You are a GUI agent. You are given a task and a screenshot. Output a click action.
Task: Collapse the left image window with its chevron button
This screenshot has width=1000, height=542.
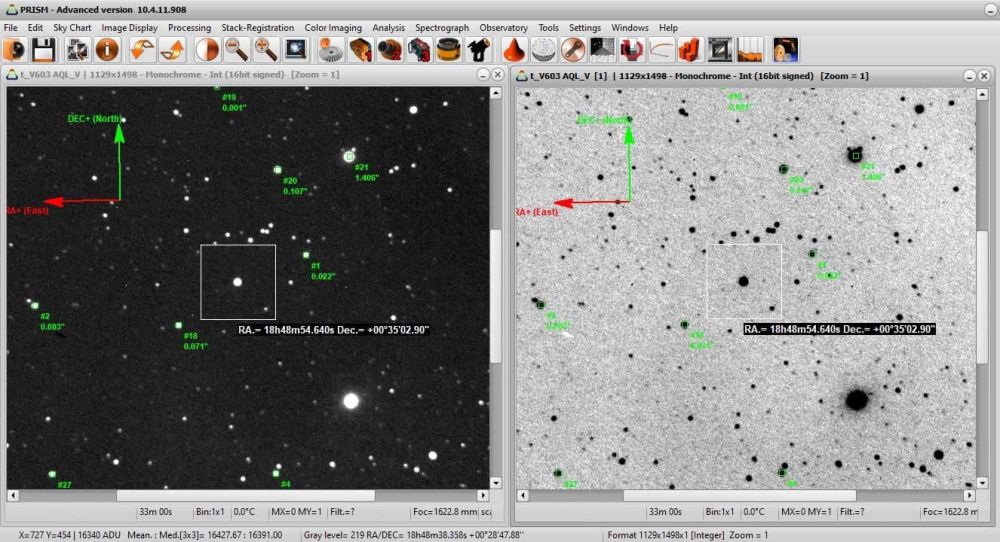coord(481,75)
